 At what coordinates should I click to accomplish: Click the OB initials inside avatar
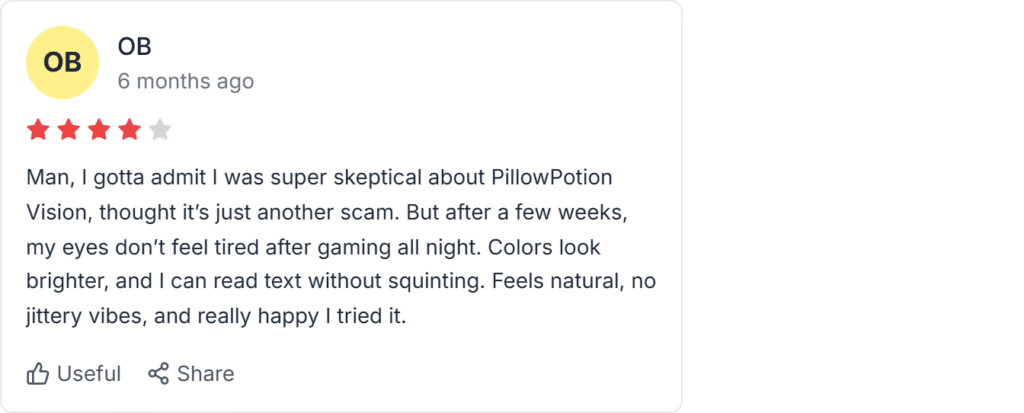(62, 63)
